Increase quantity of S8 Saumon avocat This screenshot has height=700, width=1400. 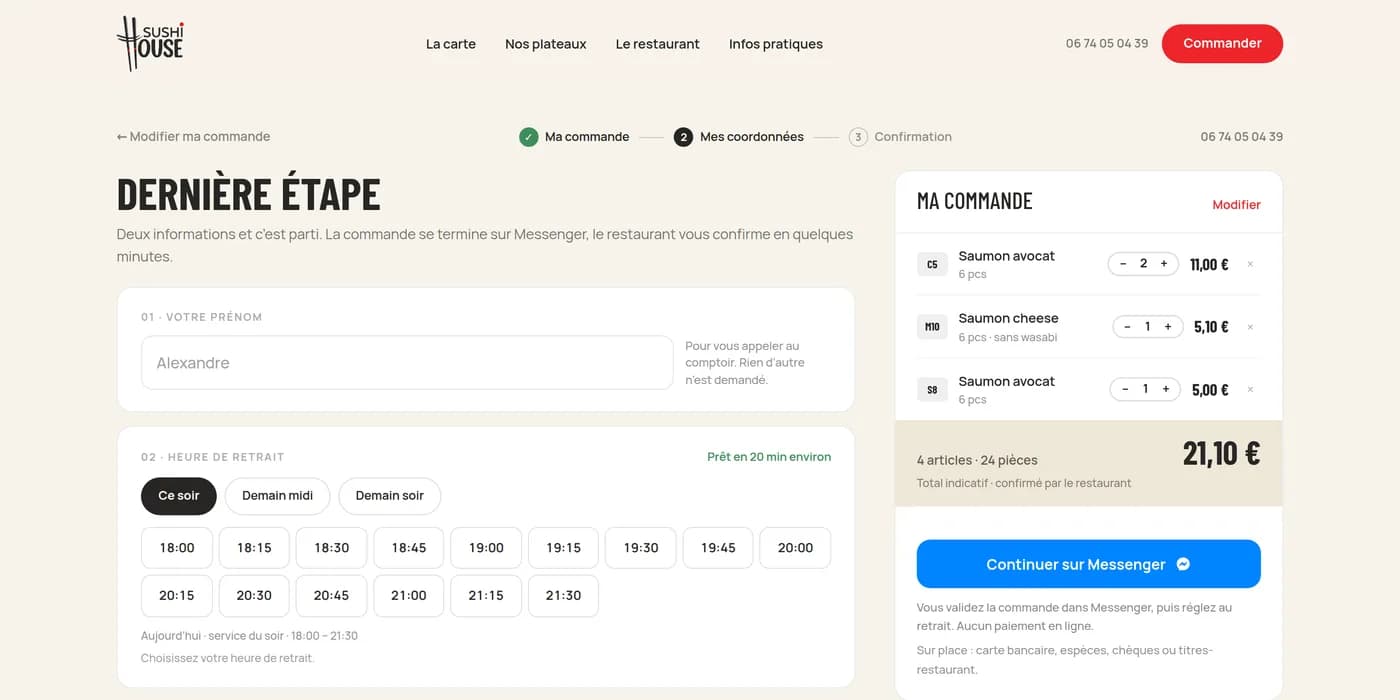click(x=1165, y=389)
